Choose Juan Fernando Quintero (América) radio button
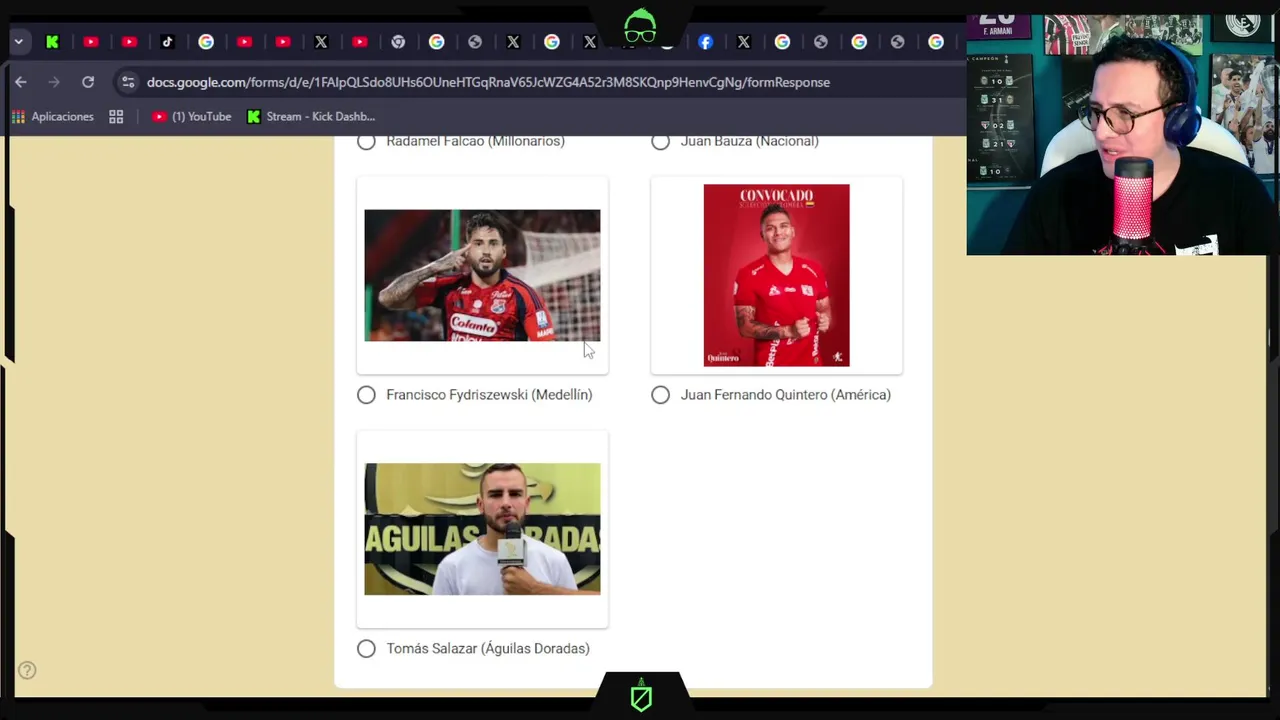1280x720 pixels. point(660,395)
